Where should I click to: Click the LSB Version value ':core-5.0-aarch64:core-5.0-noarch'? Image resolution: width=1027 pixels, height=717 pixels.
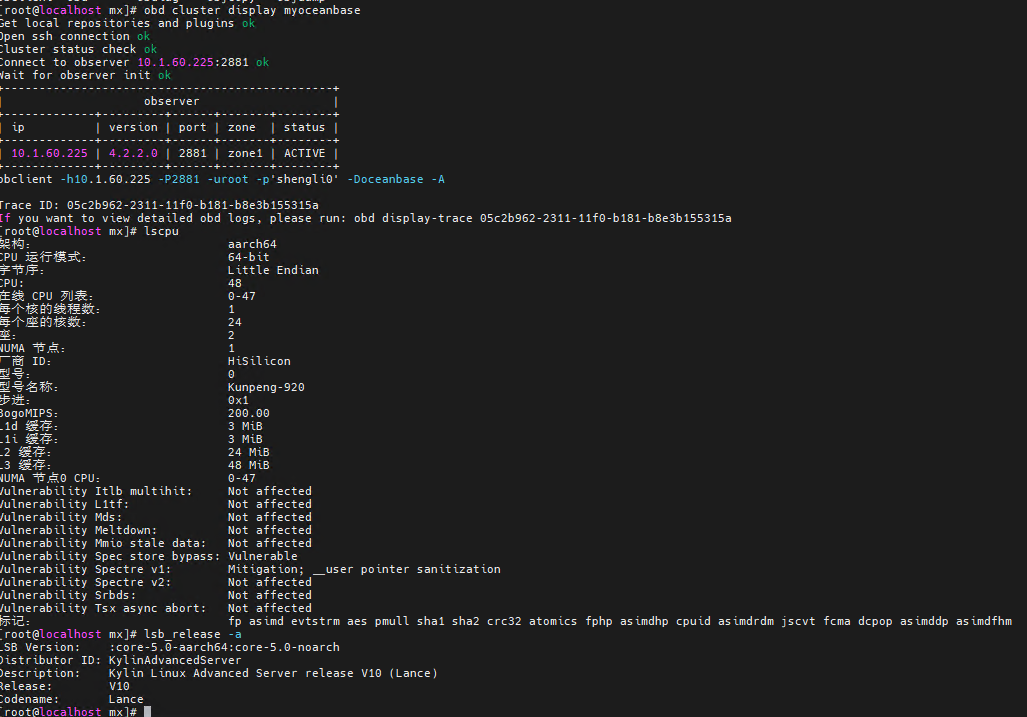224,648
